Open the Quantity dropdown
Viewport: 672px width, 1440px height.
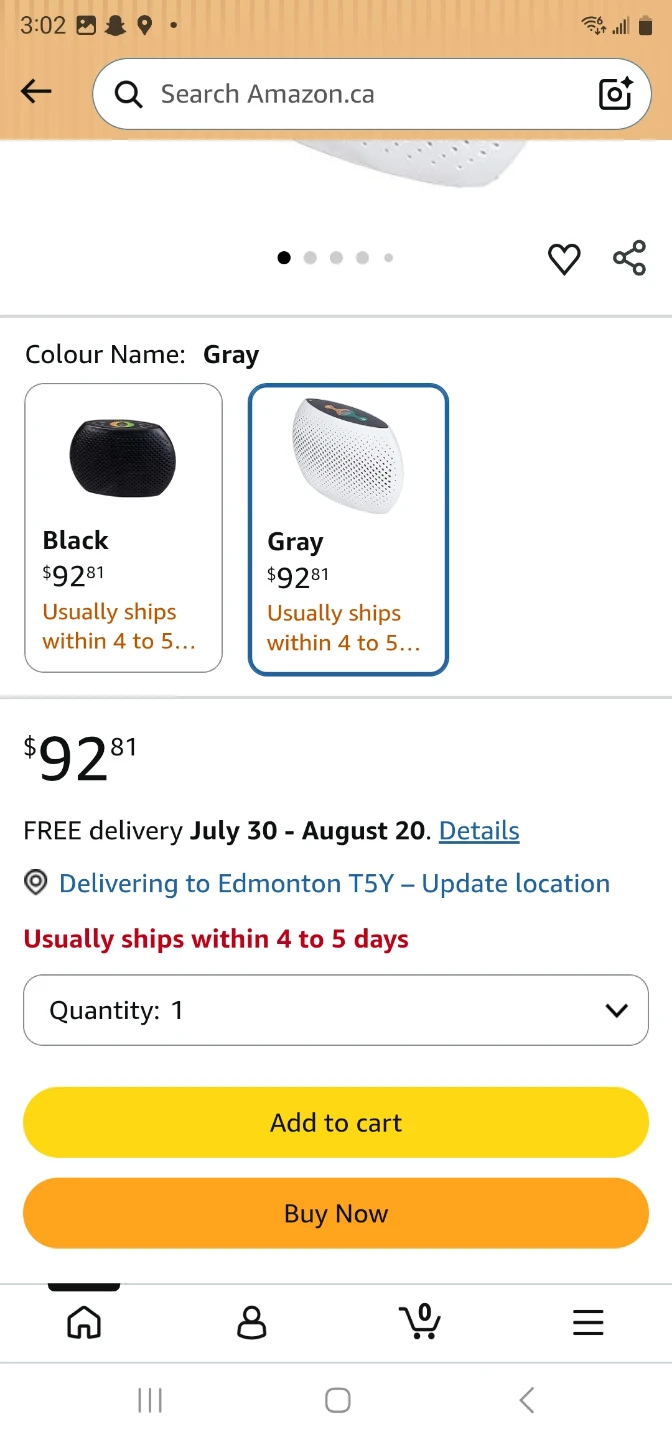click(336, 1010)
